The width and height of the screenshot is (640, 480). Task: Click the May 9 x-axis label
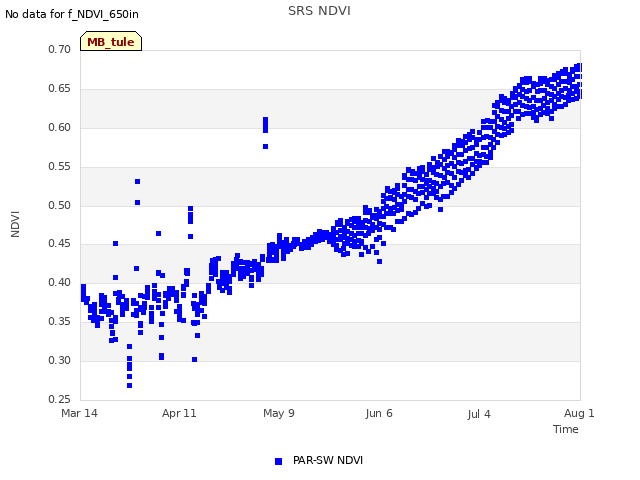click(x=279, y=413)
